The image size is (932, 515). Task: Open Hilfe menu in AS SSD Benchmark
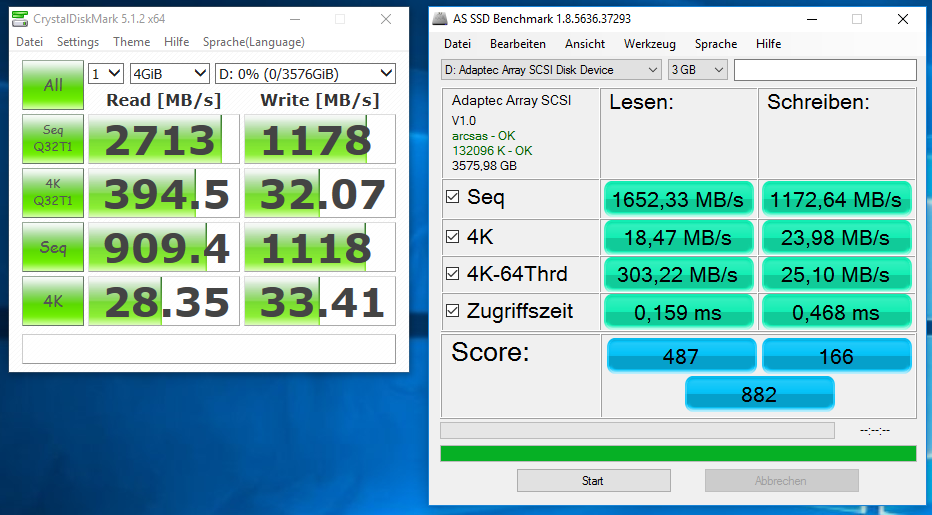click(x=769, y=43)
